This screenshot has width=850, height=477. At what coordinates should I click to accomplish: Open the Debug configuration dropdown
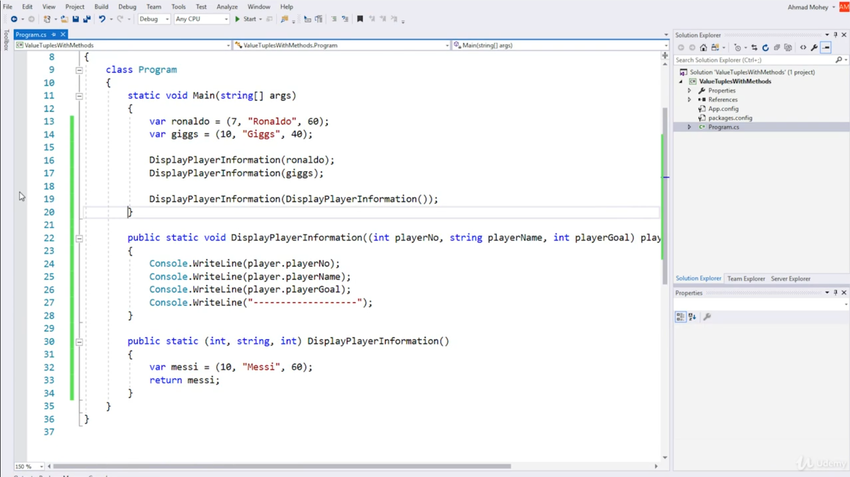154,19
